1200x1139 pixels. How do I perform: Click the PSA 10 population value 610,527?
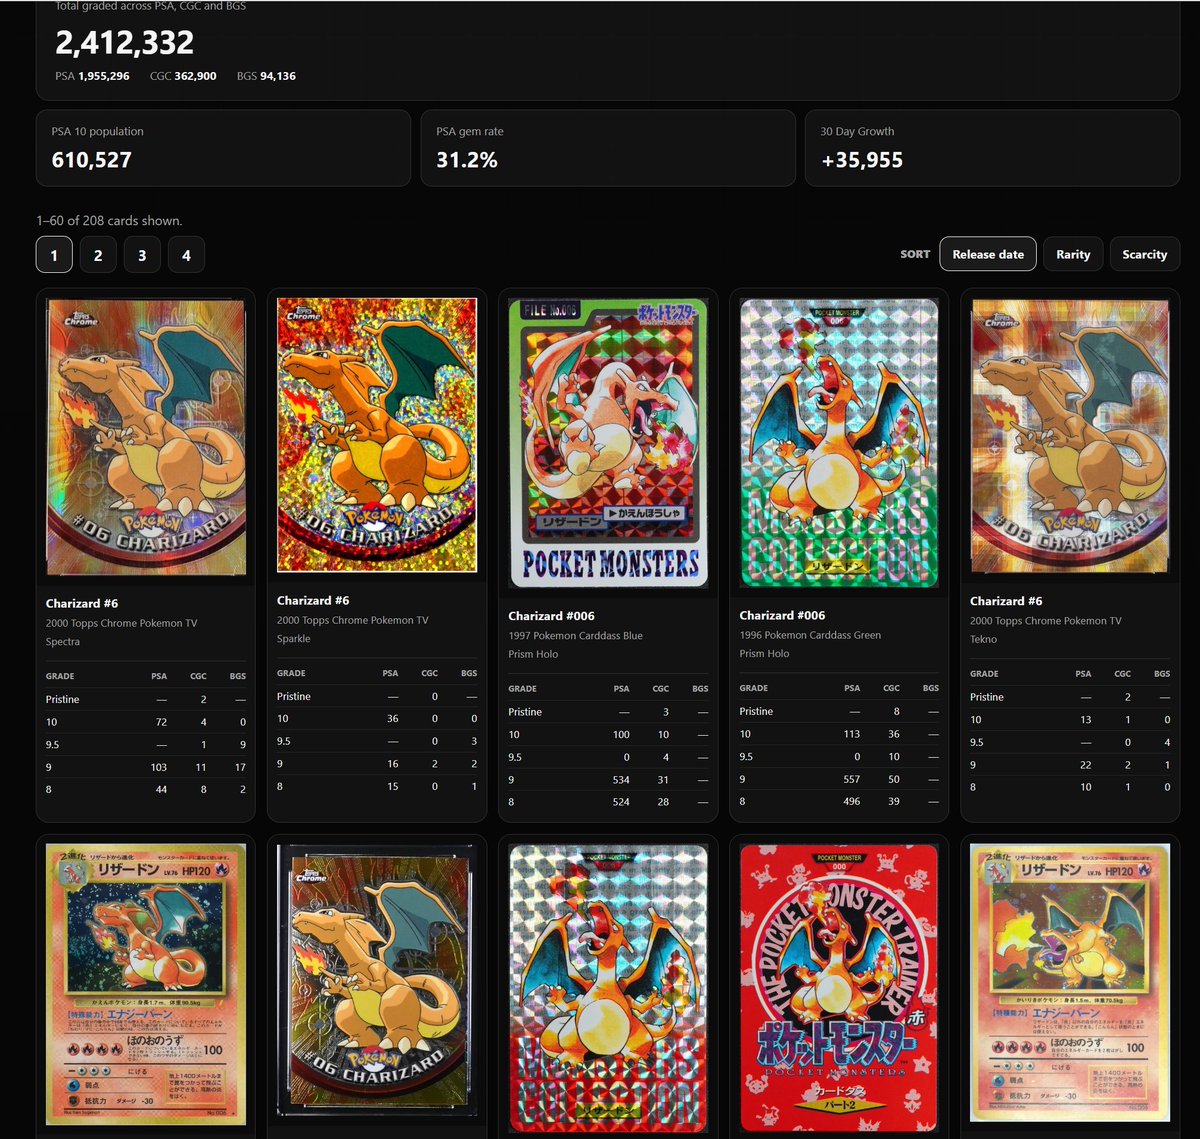click(92, 160)
